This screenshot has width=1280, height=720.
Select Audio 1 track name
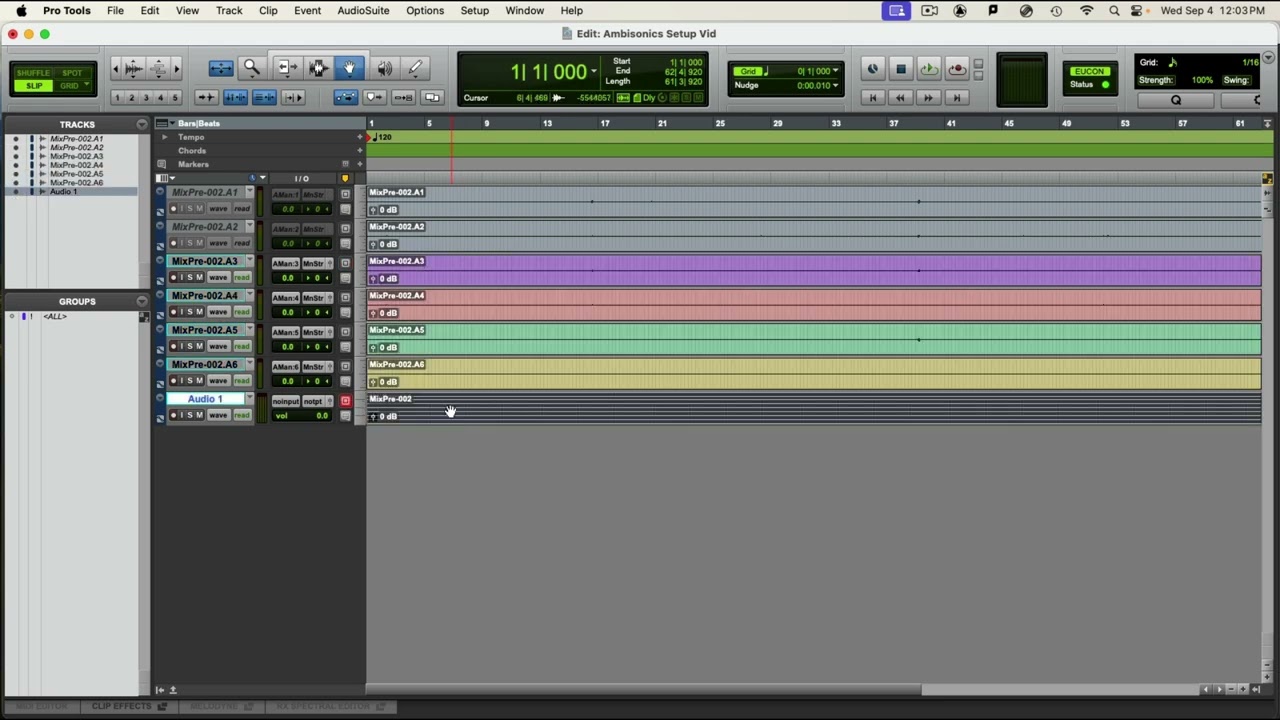205,399
